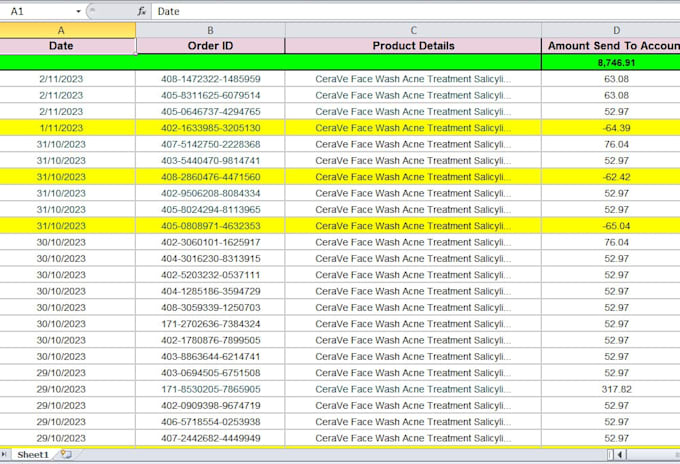Click product details for order 171-8530205-7865905
The image size is (680, 464).
click(413, 389)
